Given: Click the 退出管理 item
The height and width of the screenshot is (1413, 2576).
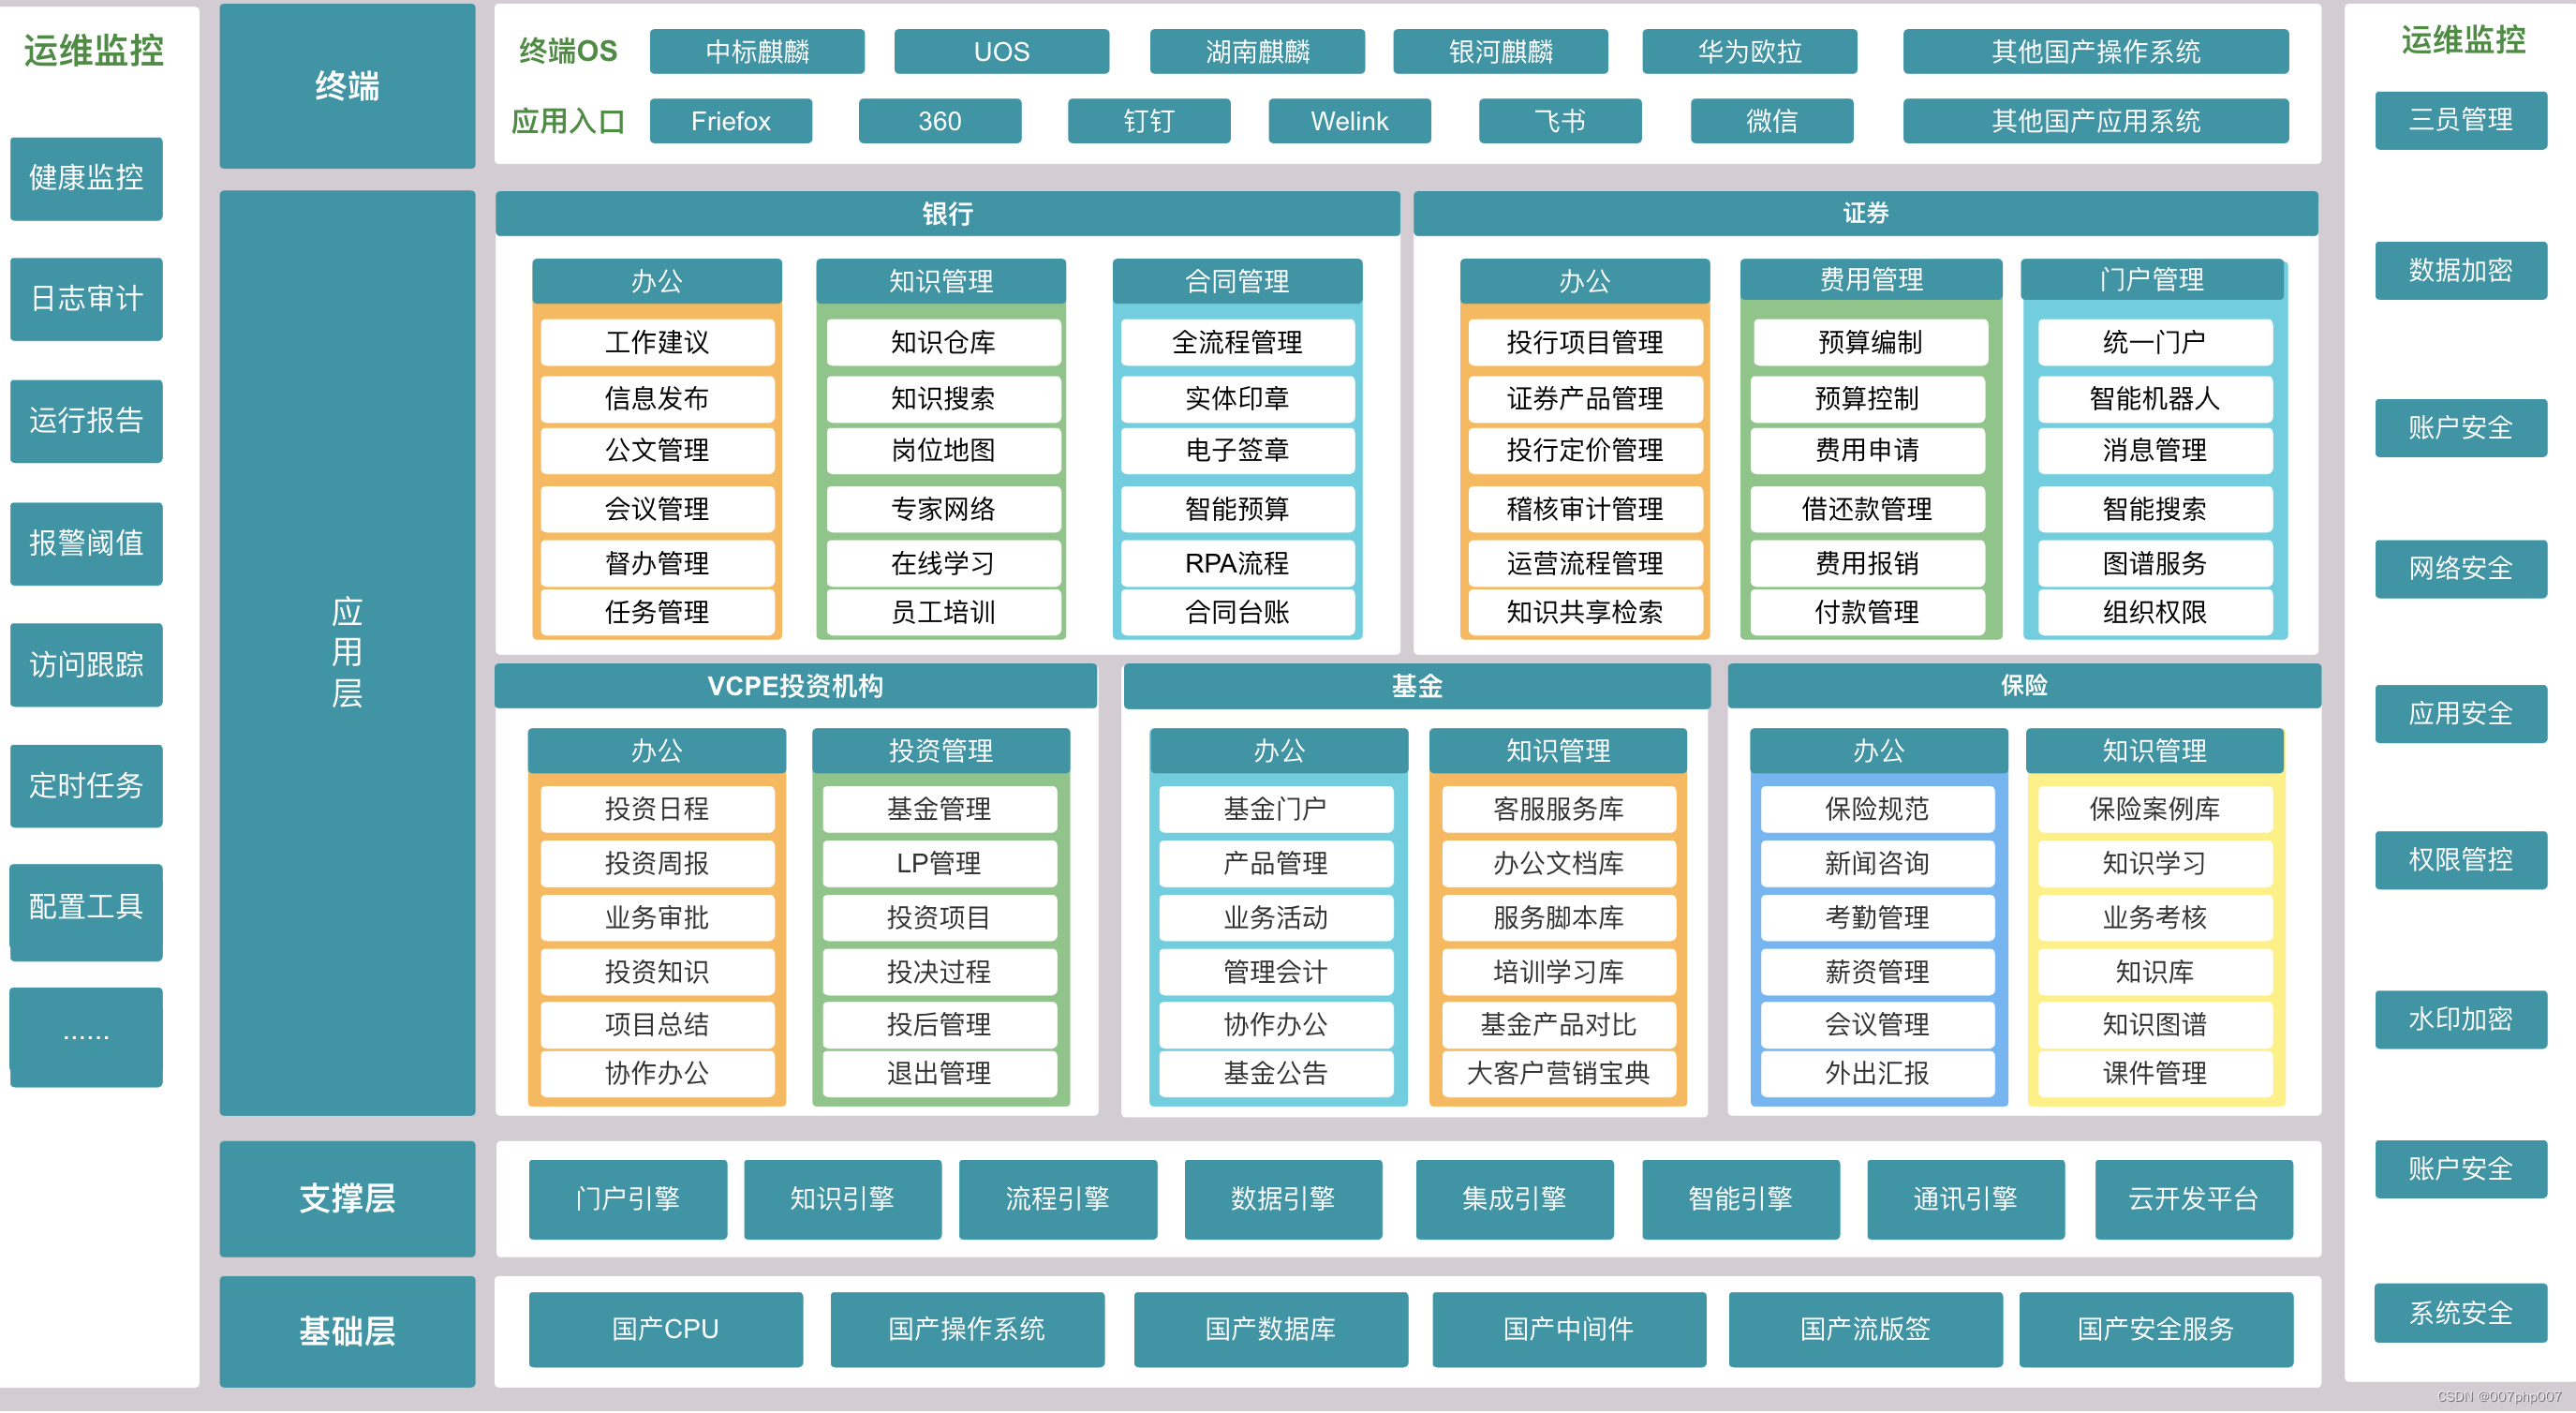Looking at the screenshot, I should click(x=939, y=1074).
